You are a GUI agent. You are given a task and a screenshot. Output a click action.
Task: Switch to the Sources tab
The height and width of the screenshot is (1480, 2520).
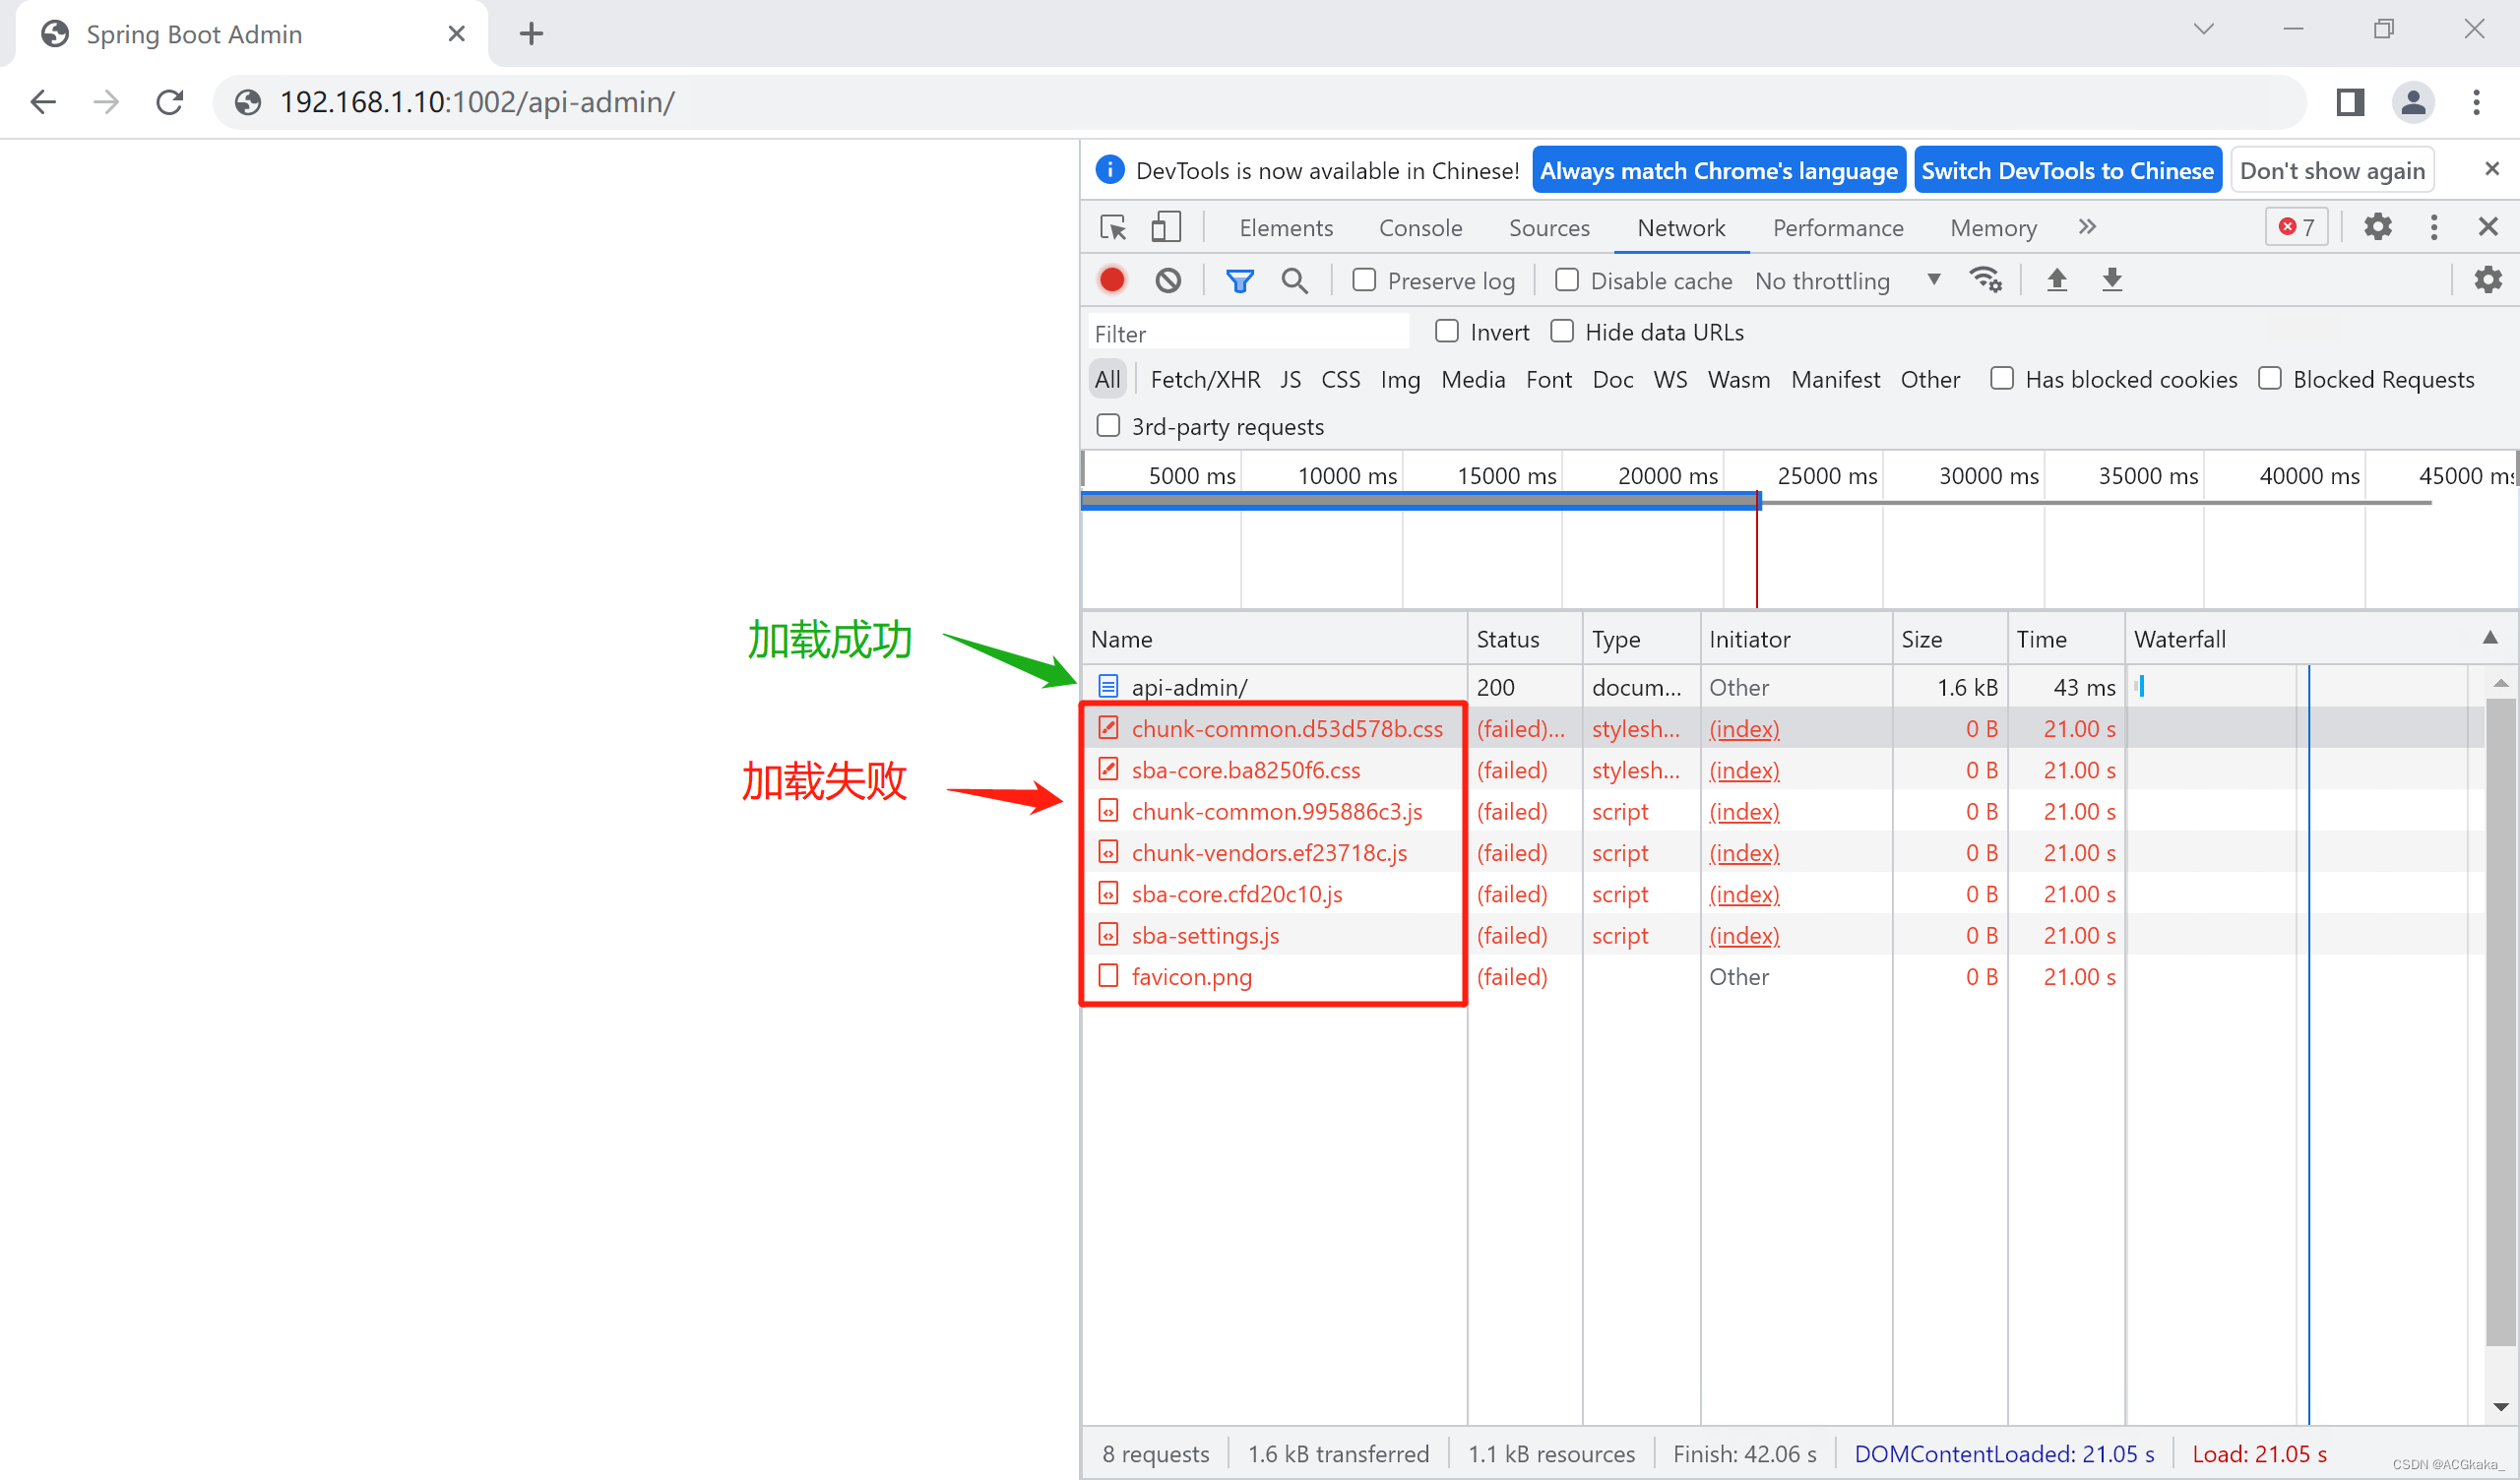(1549, 228)
